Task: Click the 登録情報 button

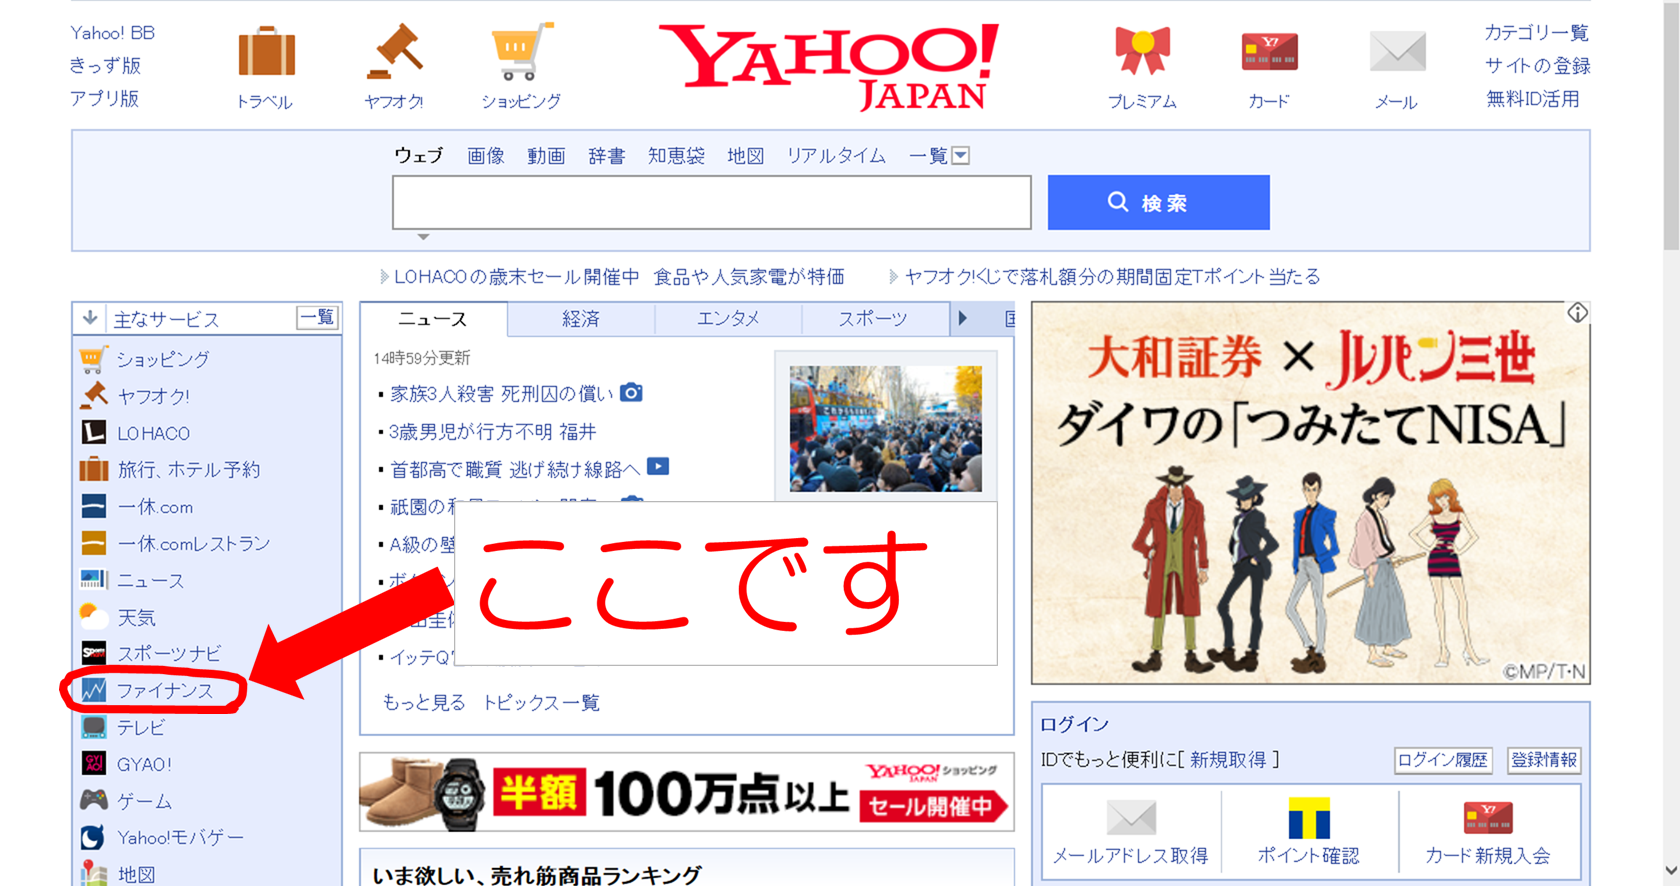Action: pos(1544,760)
